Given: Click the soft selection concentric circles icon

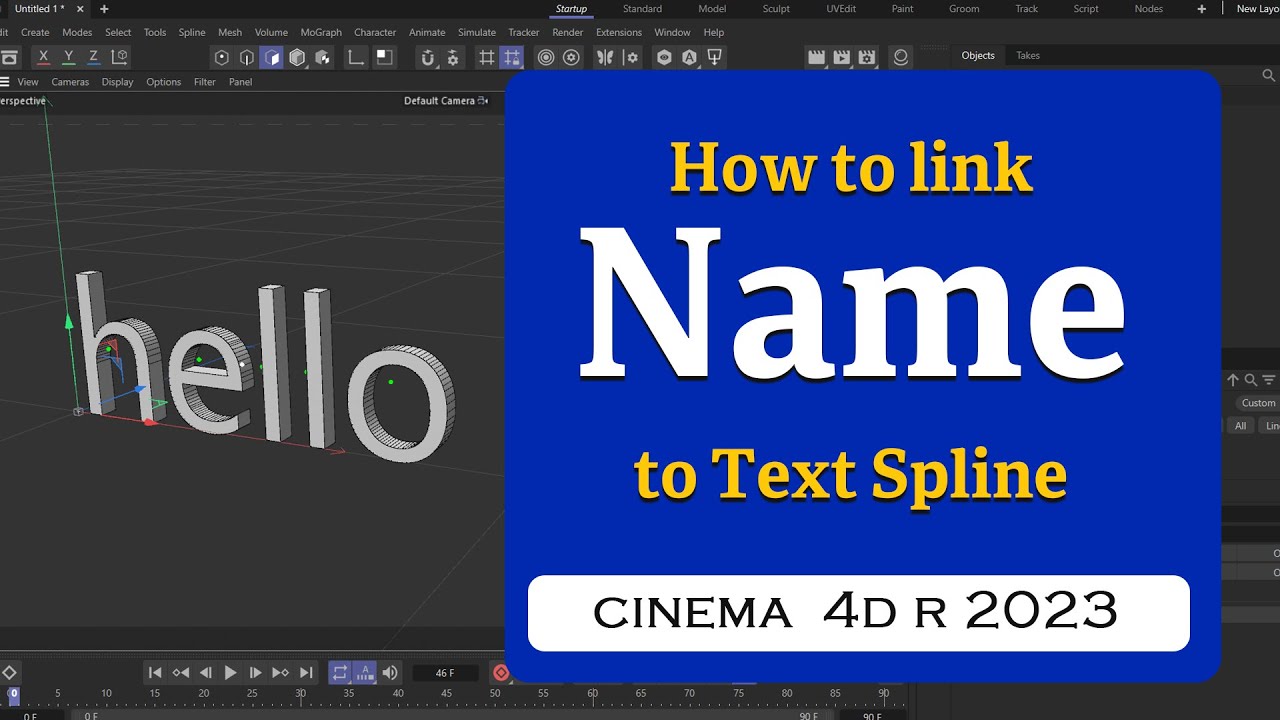Looking at the screenshot, I should 546,57.
